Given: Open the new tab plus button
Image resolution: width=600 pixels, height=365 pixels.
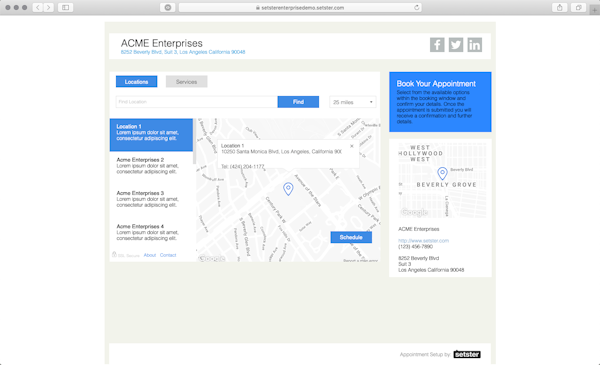Looking at the screenshot, I should point(594,10).
